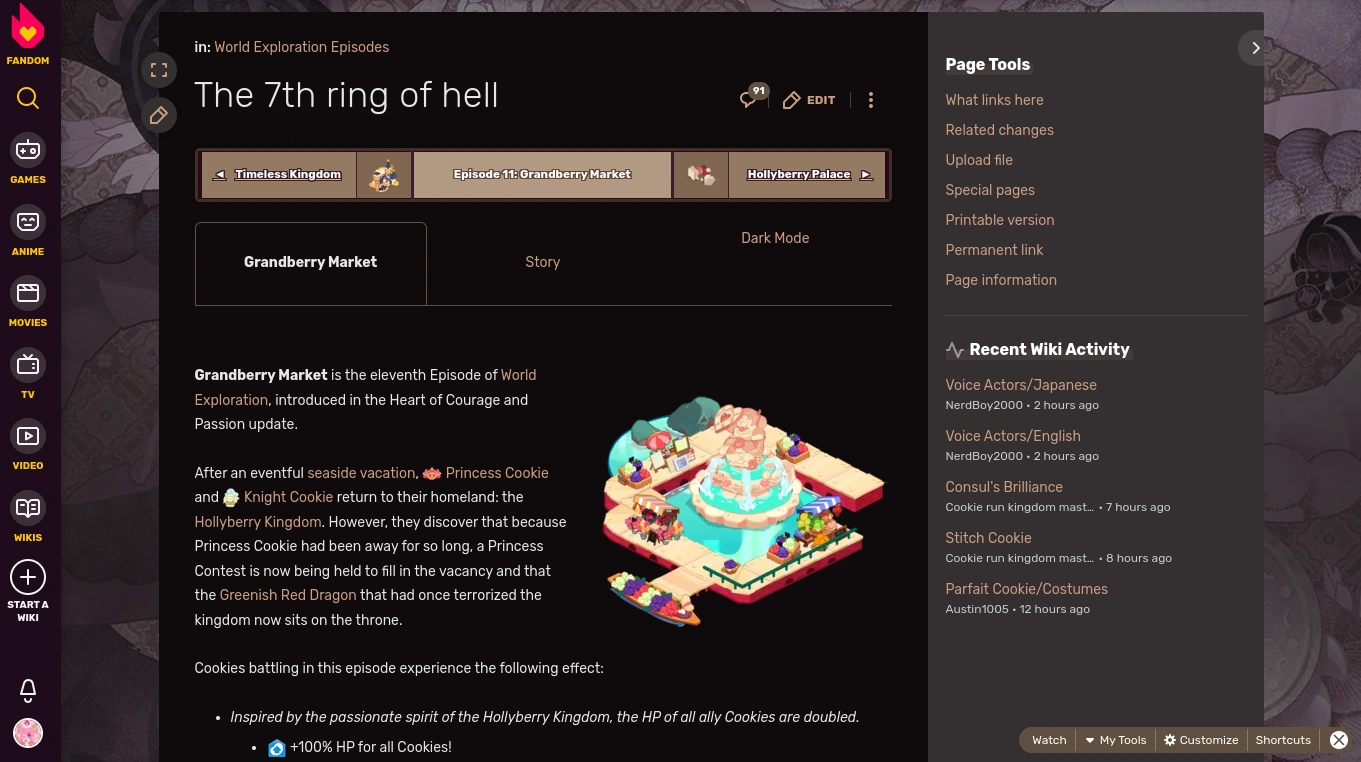Expand the My Tools dropdown
1361x762 pixels.
[x=1115, y=740]
